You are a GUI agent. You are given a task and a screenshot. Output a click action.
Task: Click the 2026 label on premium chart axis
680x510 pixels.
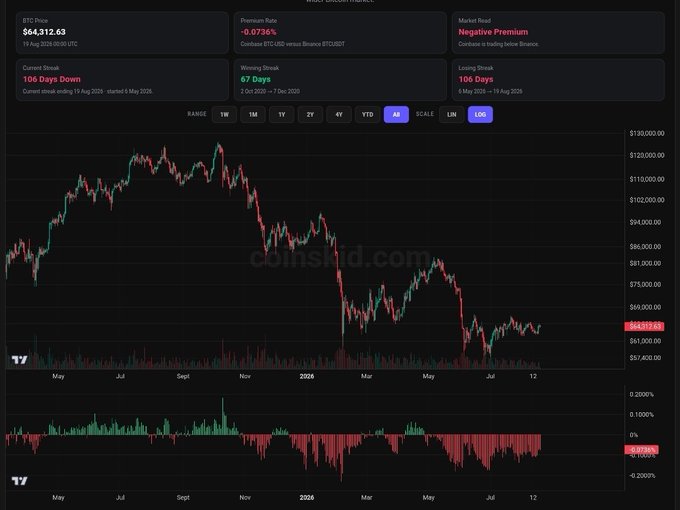(x=307, y=497)
